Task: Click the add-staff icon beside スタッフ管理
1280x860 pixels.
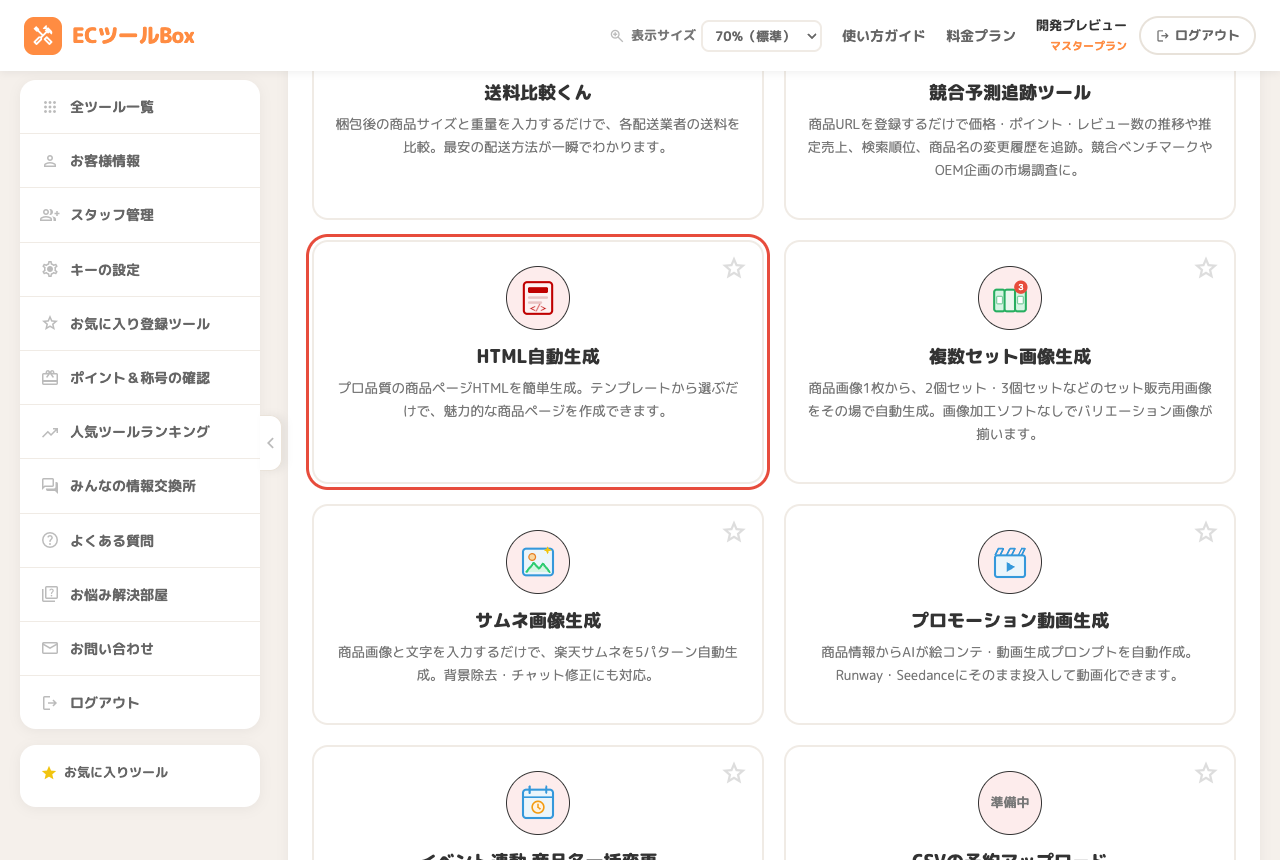Action: (x=50, y=215)
